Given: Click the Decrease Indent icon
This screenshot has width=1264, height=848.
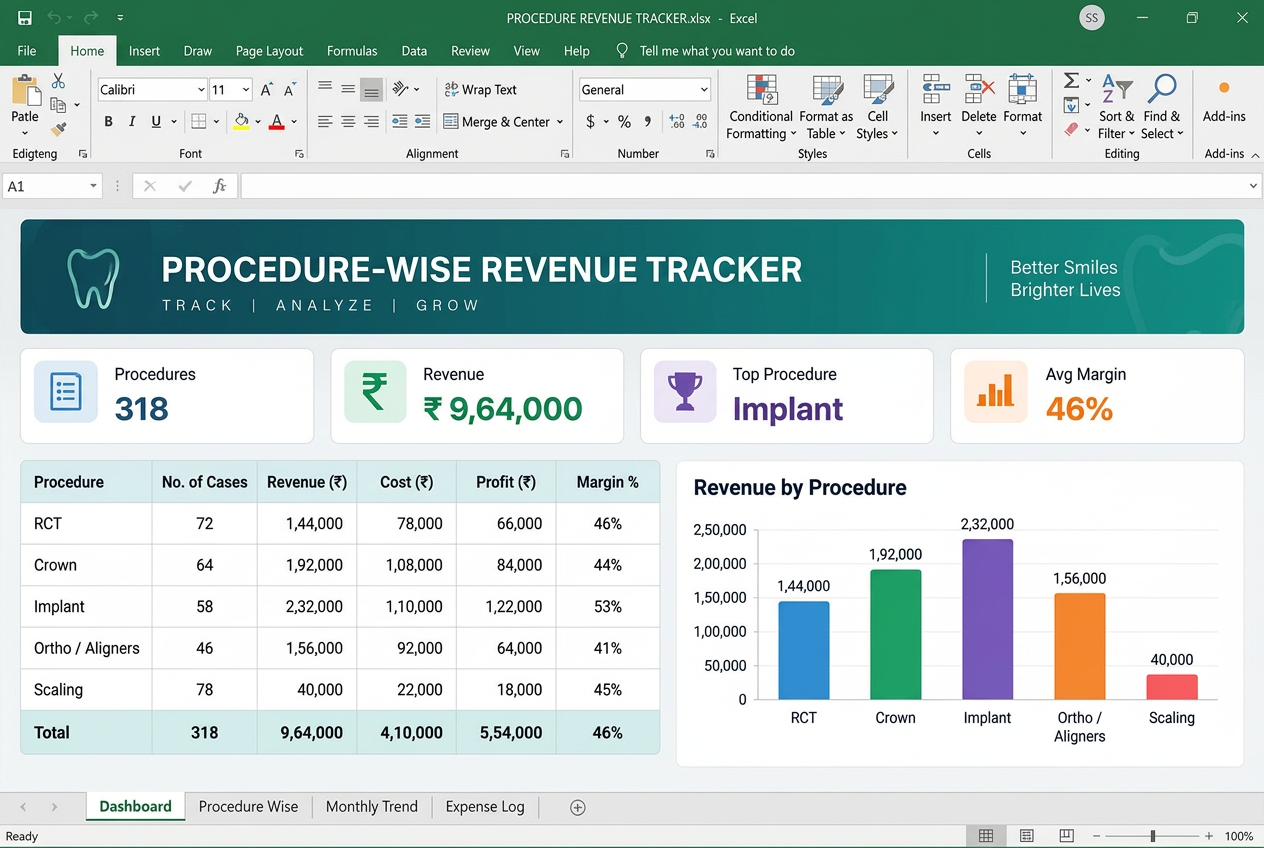Looking at the screenshot, I should [x=399, y=122].
